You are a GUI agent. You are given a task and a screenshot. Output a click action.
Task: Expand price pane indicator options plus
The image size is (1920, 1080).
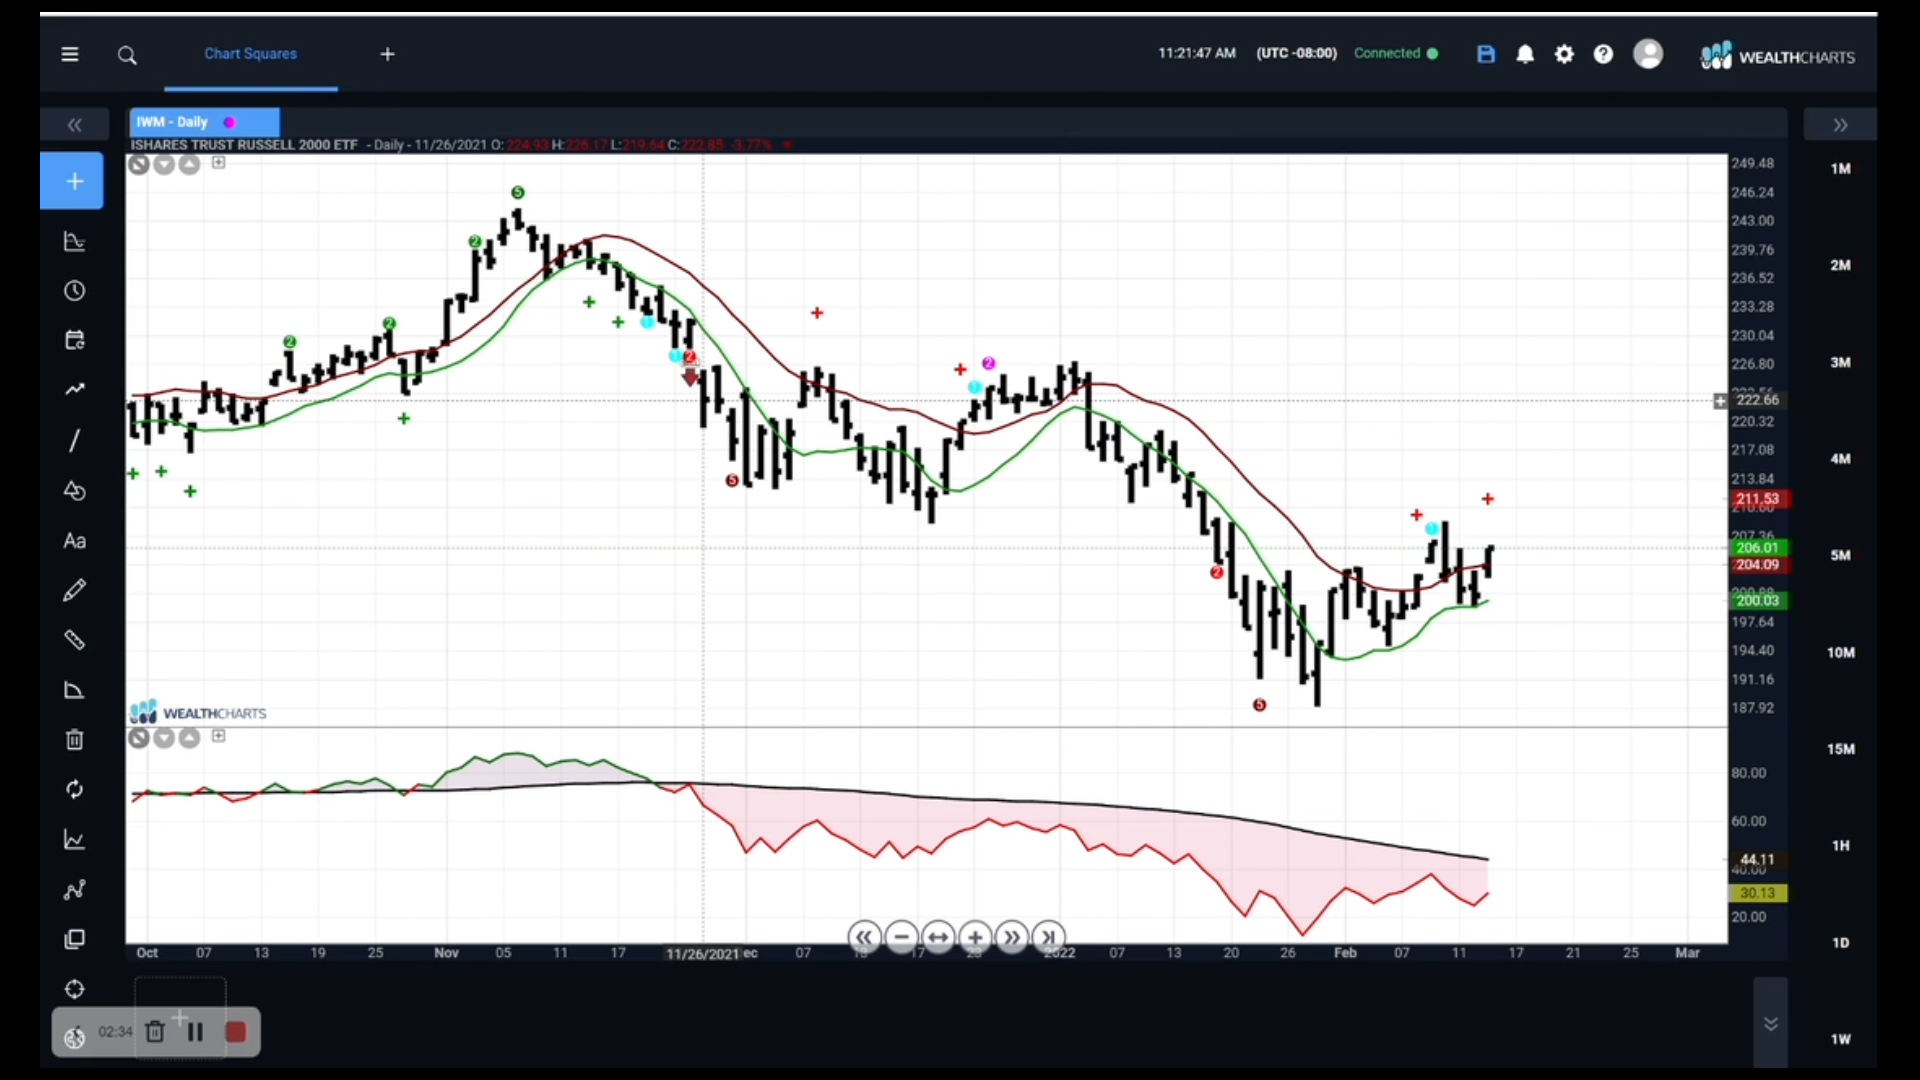[x=218, y=162]
